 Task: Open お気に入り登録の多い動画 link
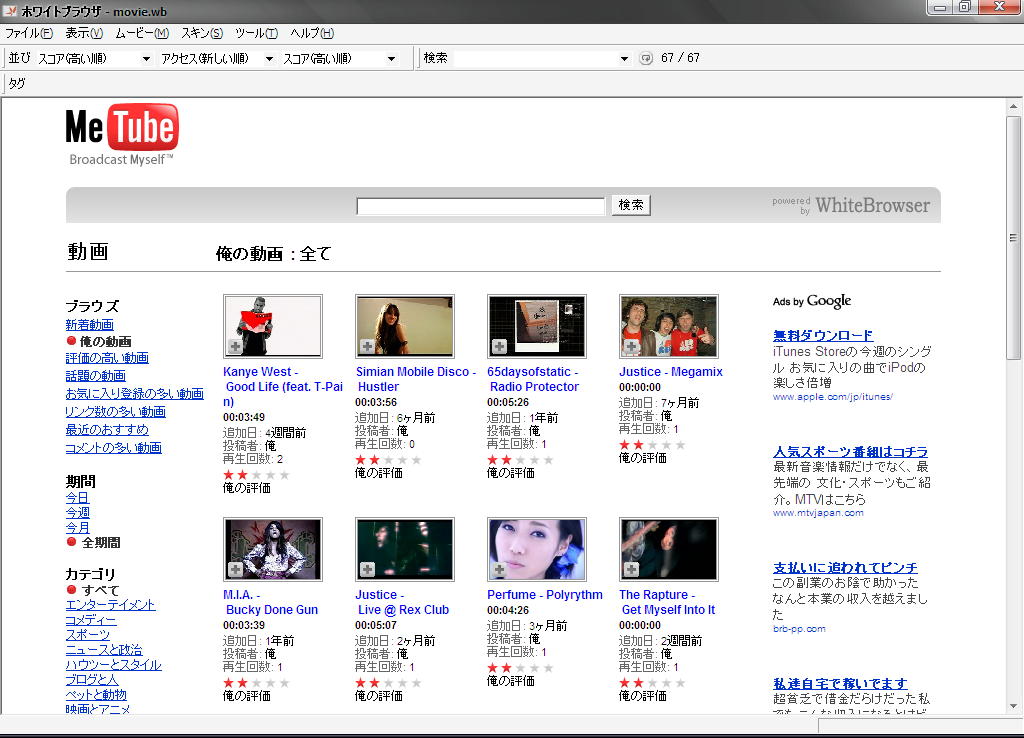pos(135,393)
